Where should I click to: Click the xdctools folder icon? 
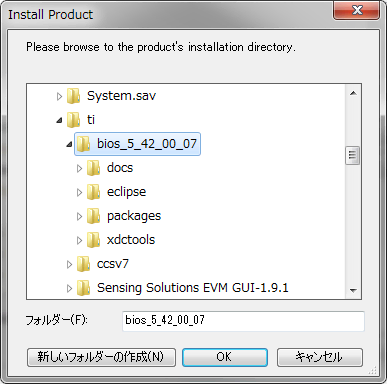point(93,240)
